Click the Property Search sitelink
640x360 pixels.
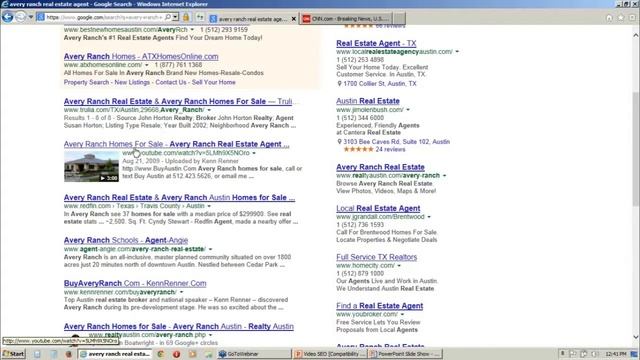pos(86,82)
